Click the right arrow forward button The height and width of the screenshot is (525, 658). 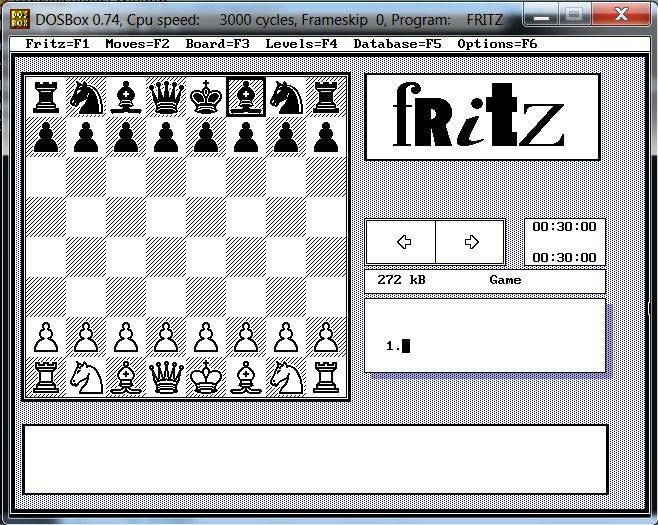471,242
